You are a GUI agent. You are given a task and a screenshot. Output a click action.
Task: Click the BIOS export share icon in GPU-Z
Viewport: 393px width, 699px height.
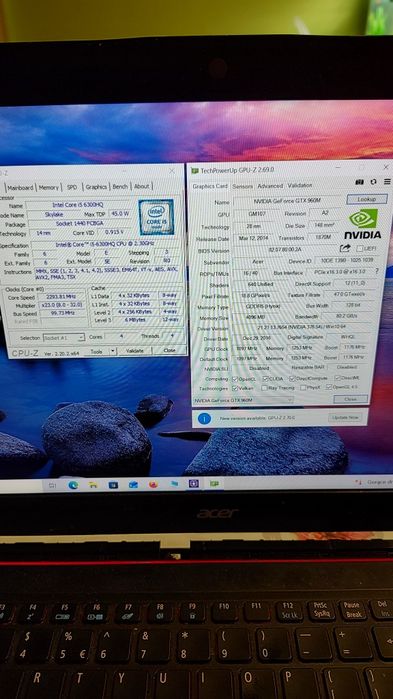point(345,248)
